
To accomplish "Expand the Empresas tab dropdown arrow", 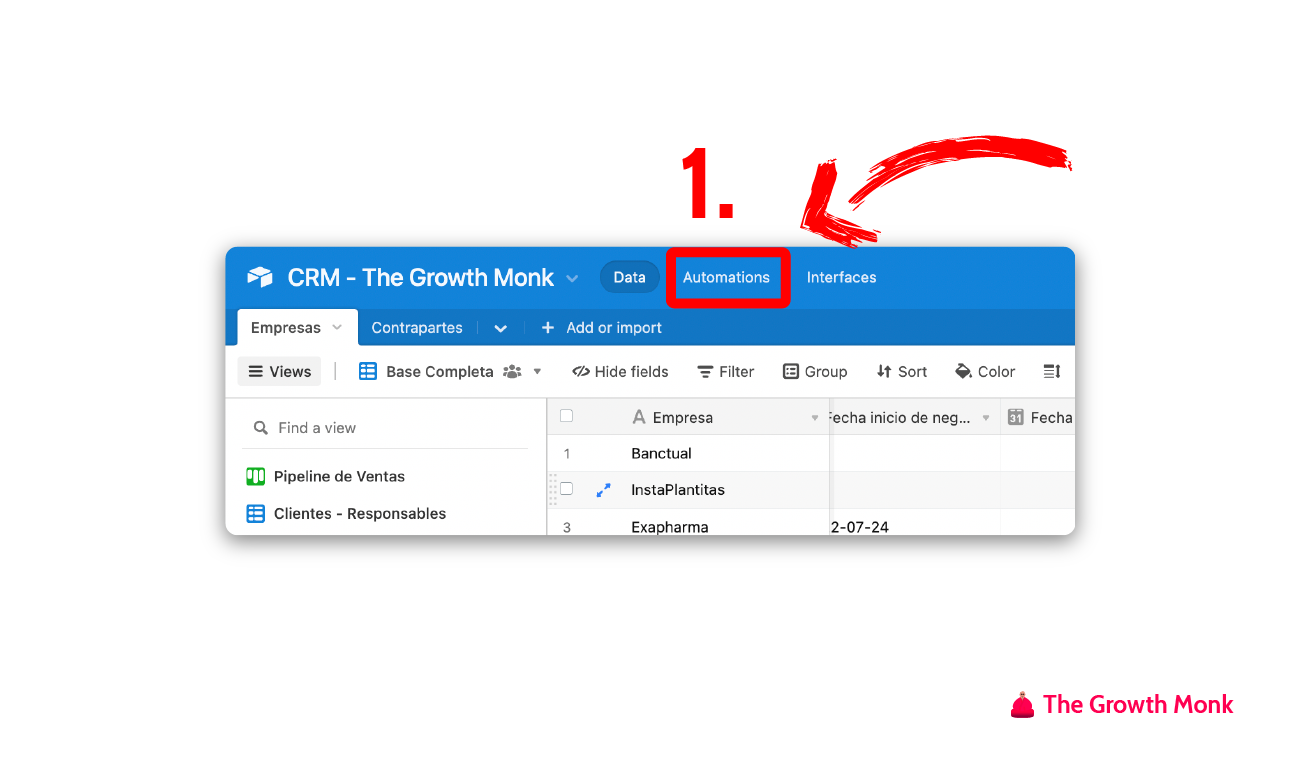I will [x=337, y=327].
